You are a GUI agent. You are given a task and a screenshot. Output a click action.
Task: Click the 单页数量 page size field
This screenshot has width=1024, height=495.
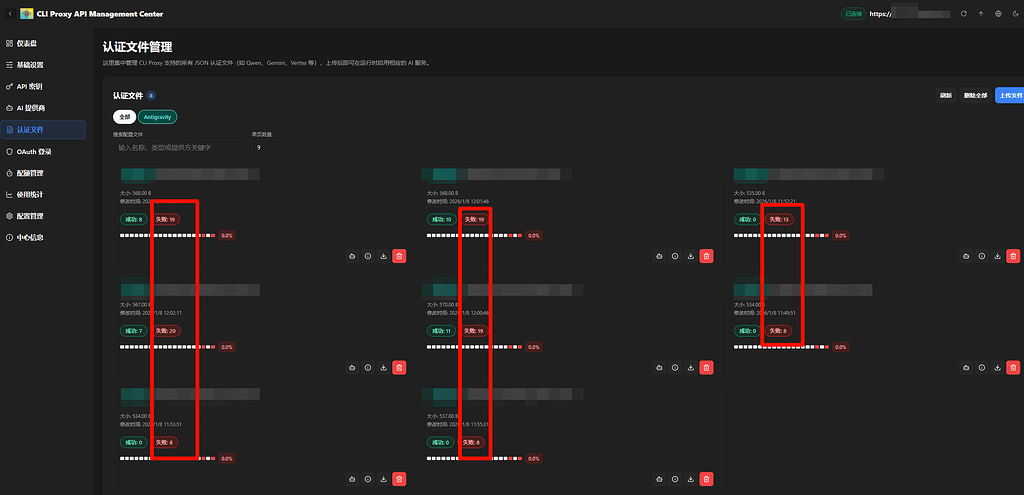268,148
